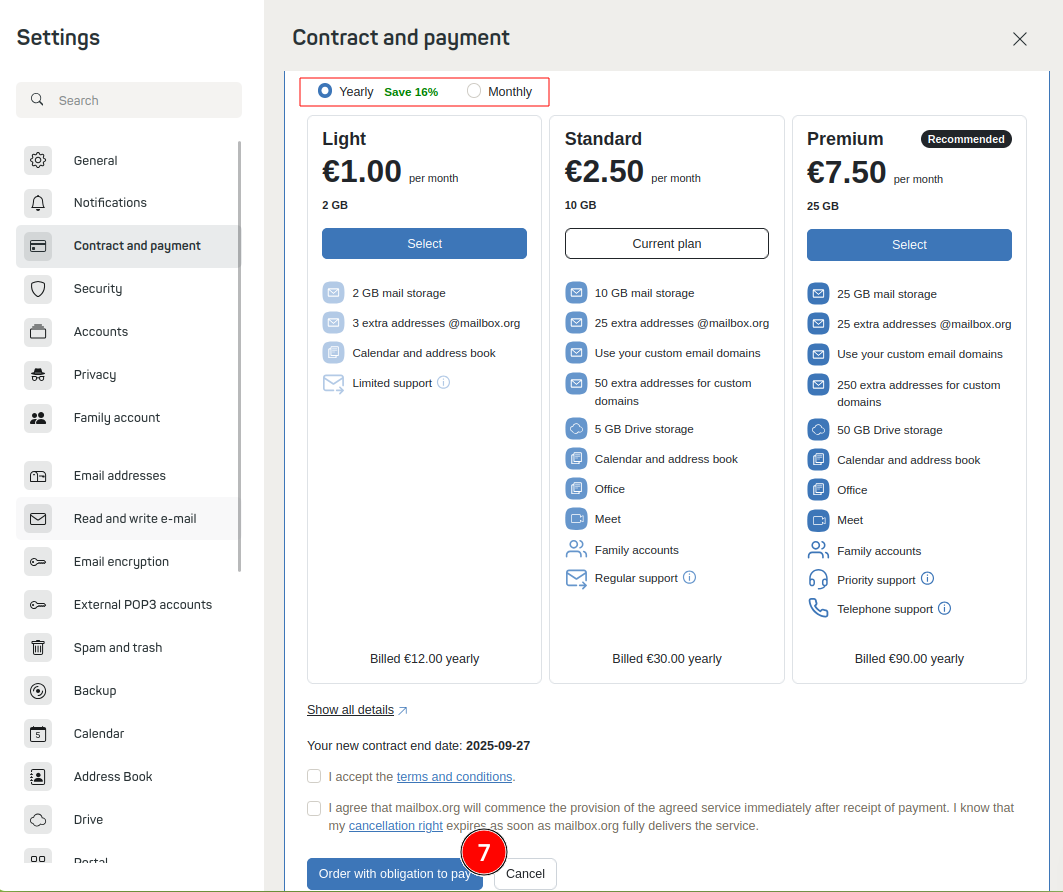Open Backup settings via its icon

click(x=37, y=690)
